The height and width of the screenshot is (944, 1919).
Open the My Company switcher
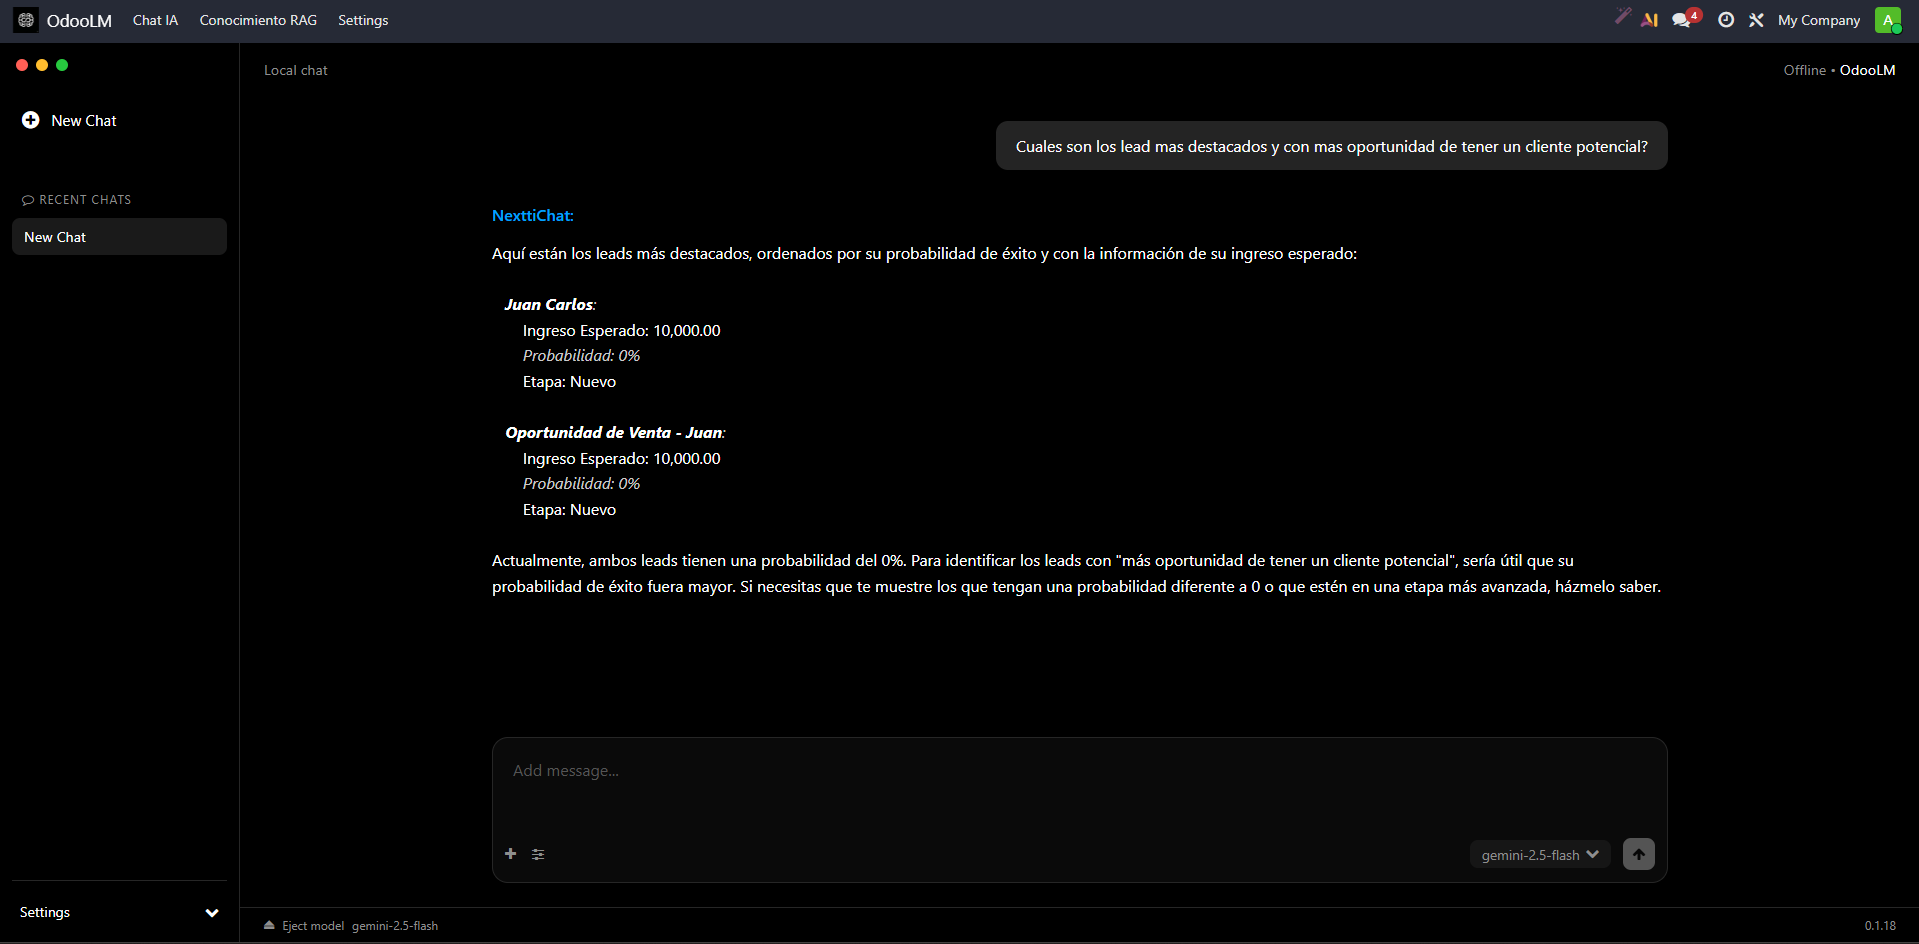click(1818, 20)
